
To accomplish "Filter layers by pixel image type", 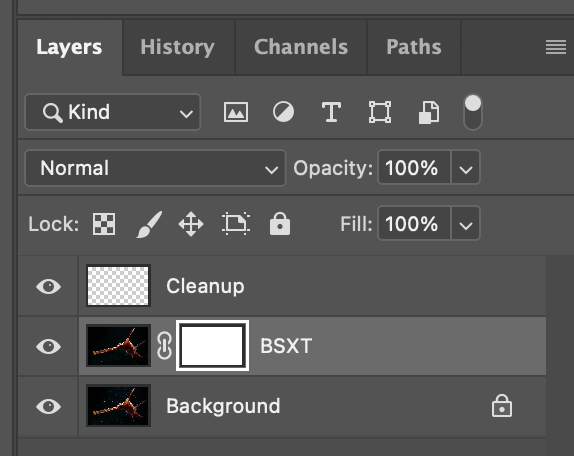I will click(236, 112).
